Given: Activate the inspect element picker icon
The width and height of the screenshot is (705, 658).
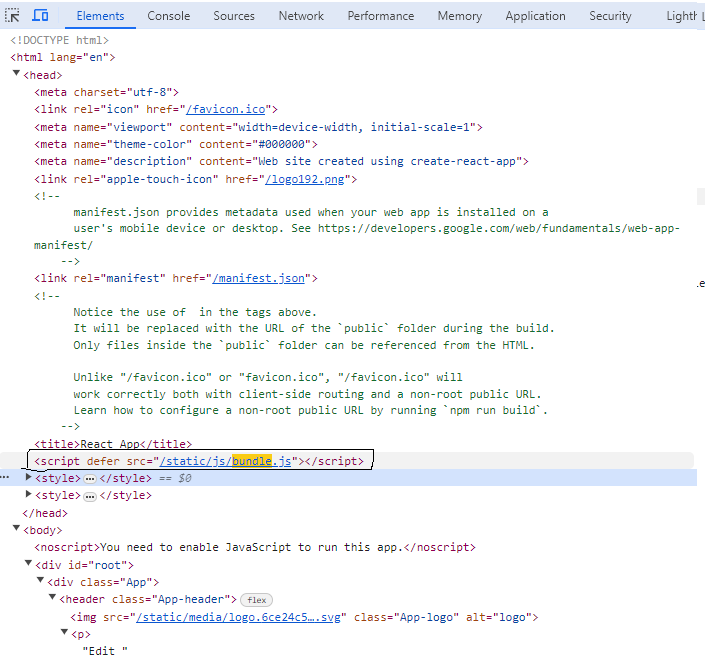Looking at the screenshot, I should (12, 16).
